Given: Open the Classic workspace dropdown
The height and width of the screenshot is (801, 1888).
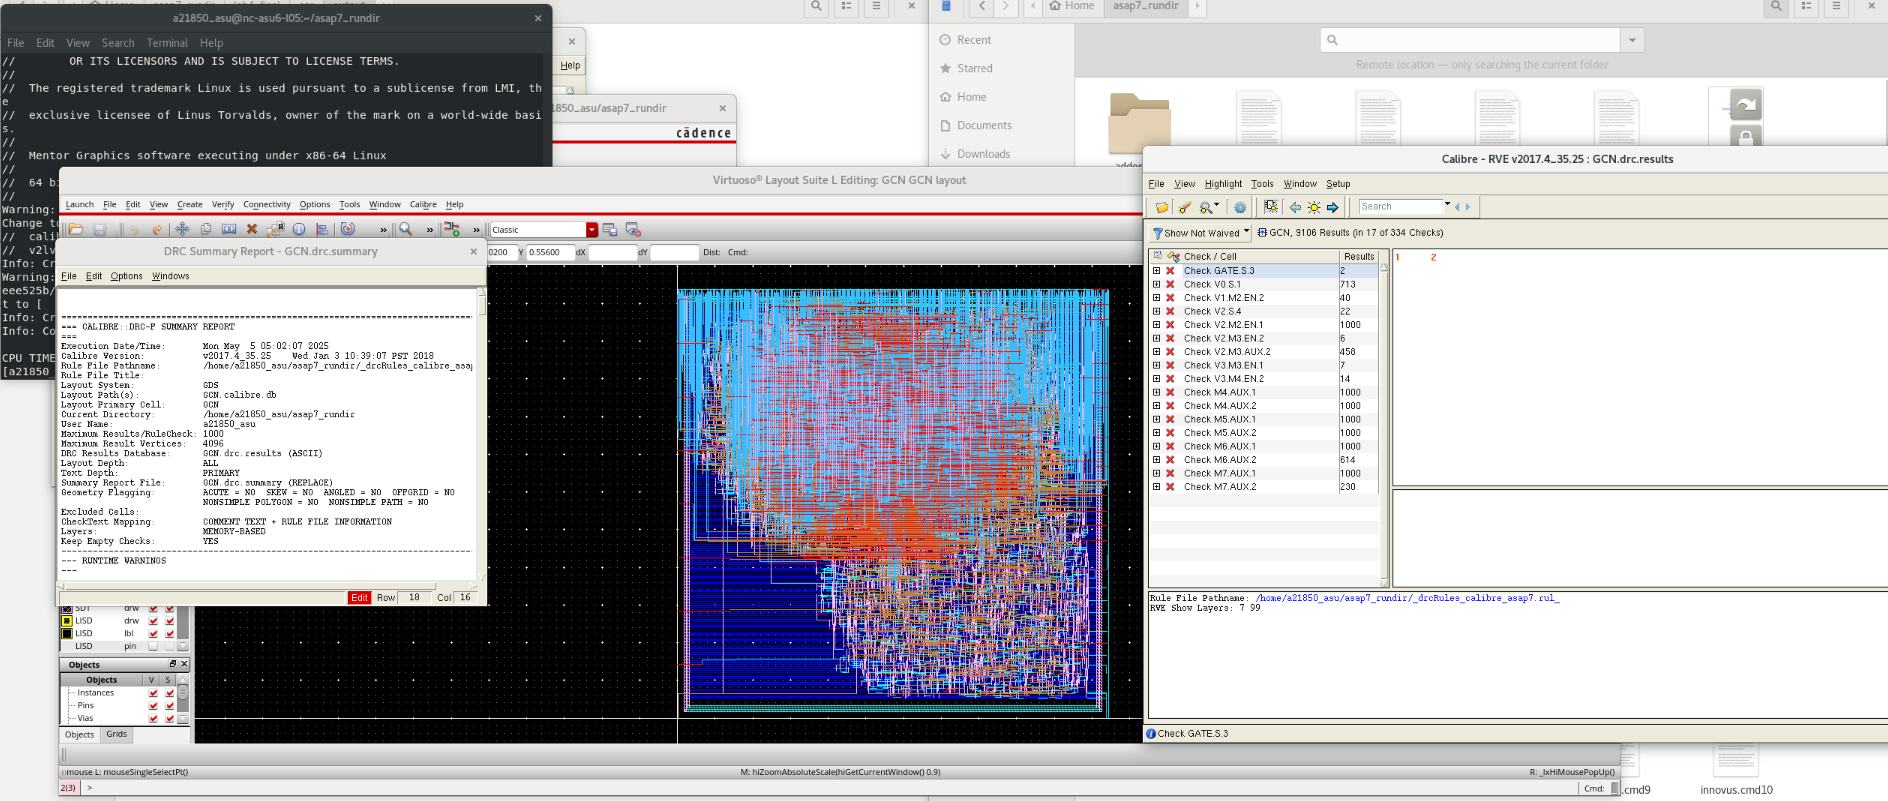Looking at the screenshot, I should pos(592,230).
